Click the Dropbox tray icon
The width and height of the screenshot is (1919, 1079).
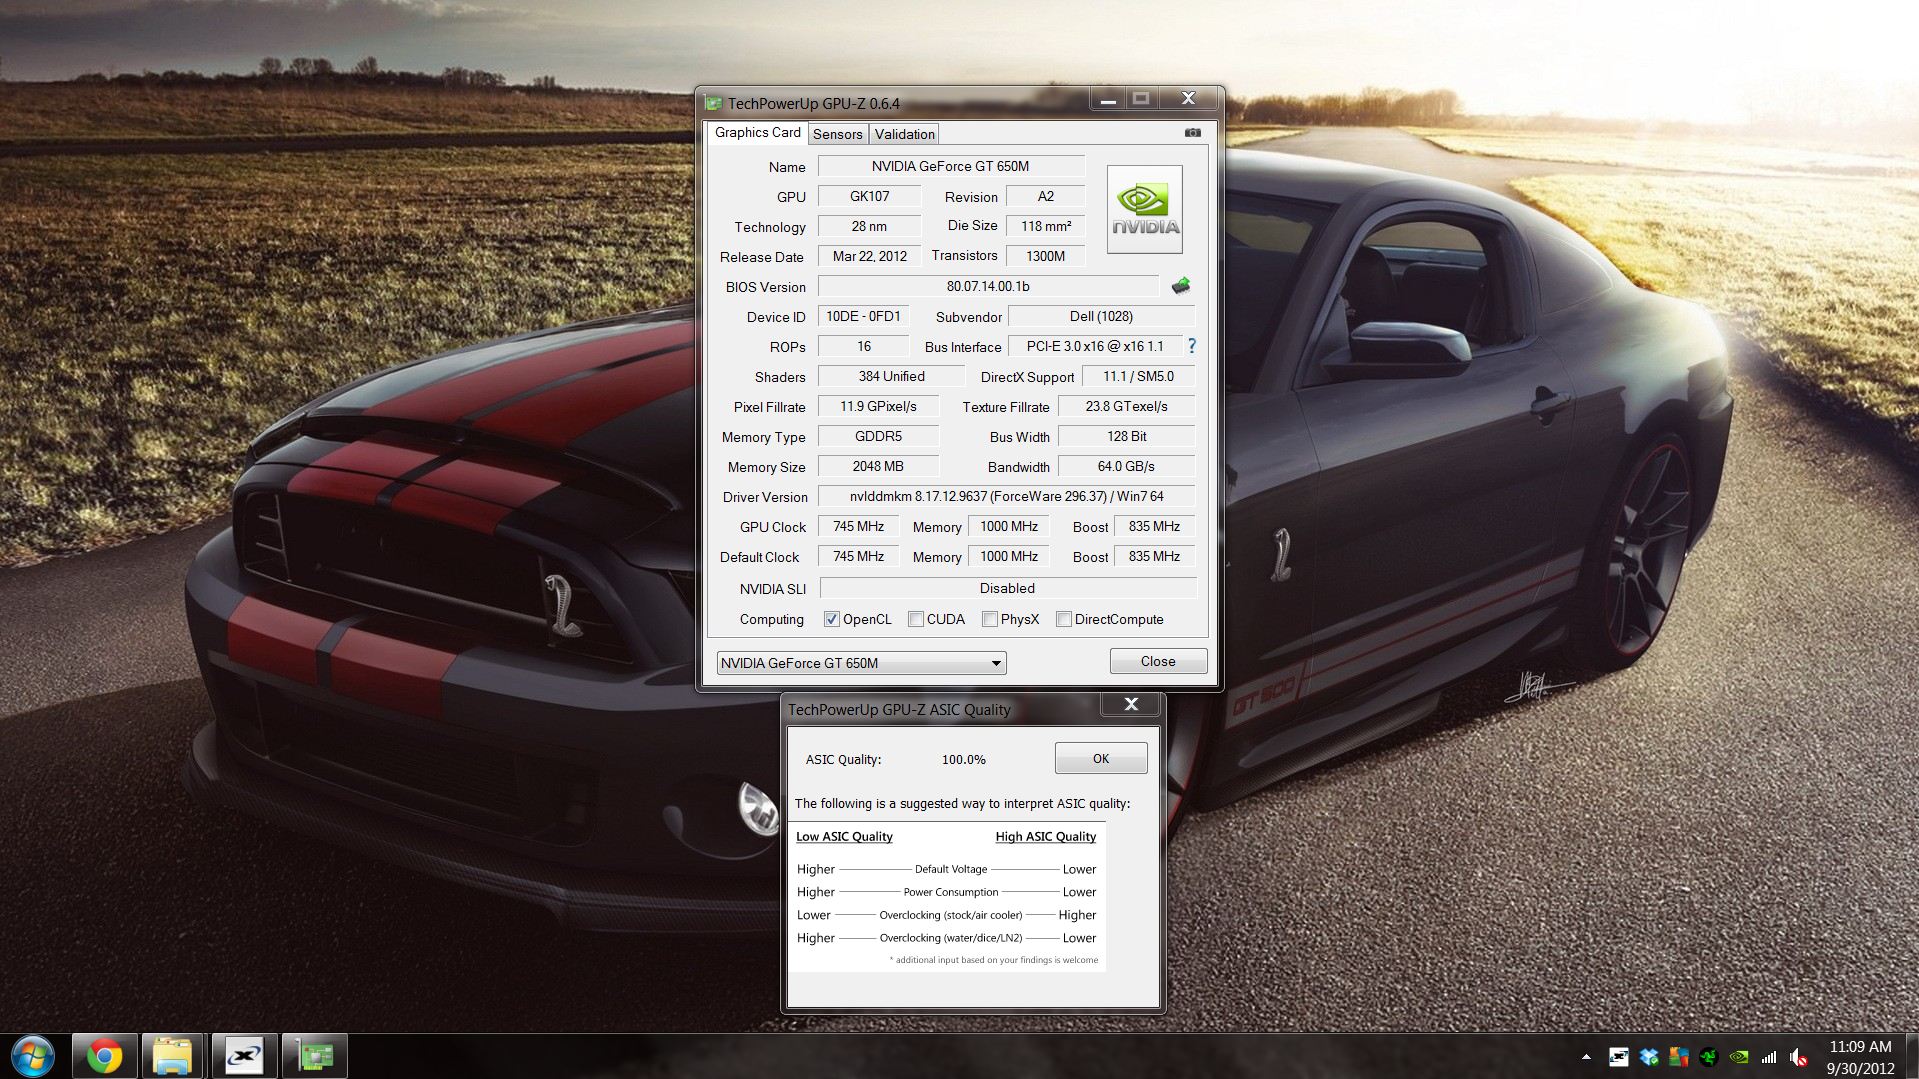(1649, 1056)
